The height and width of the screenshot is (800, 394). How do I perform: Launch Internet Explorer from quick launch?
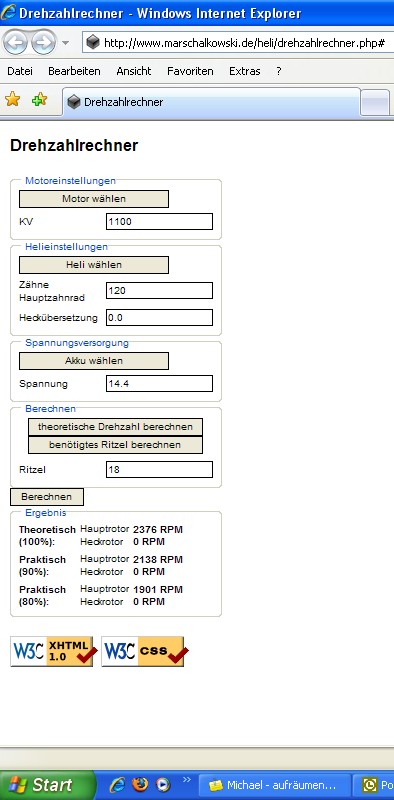pos(118,784)
